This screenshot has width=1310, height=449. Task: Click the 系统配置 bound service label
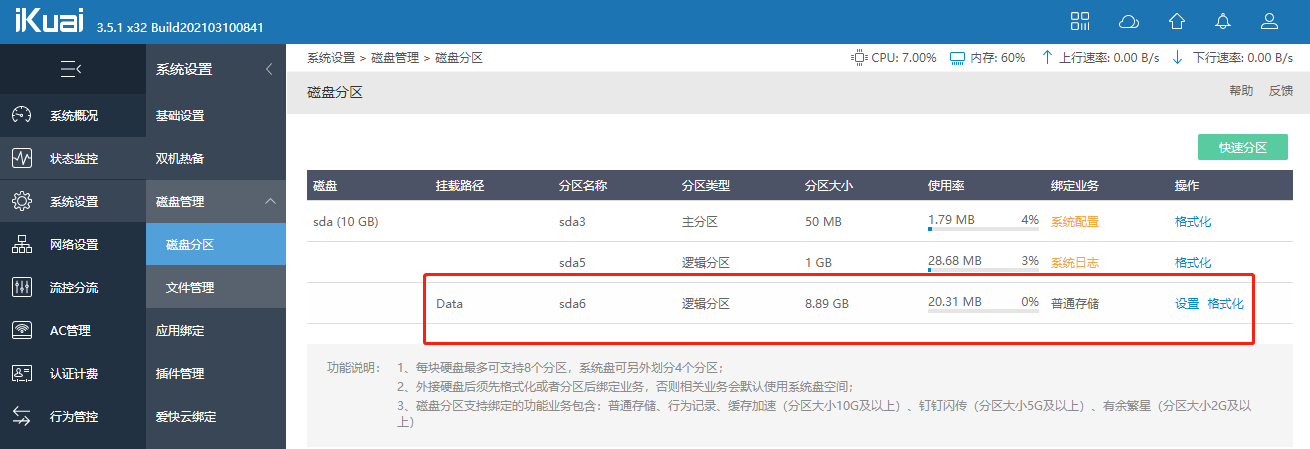[1075, 221]
